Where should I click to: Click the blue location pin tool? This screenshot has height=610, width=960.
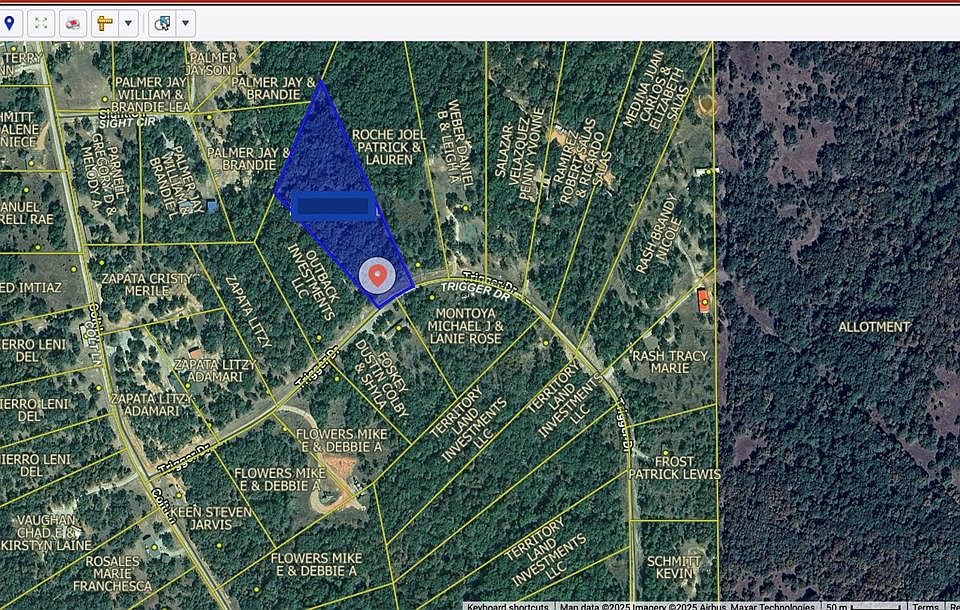(9, 24)
